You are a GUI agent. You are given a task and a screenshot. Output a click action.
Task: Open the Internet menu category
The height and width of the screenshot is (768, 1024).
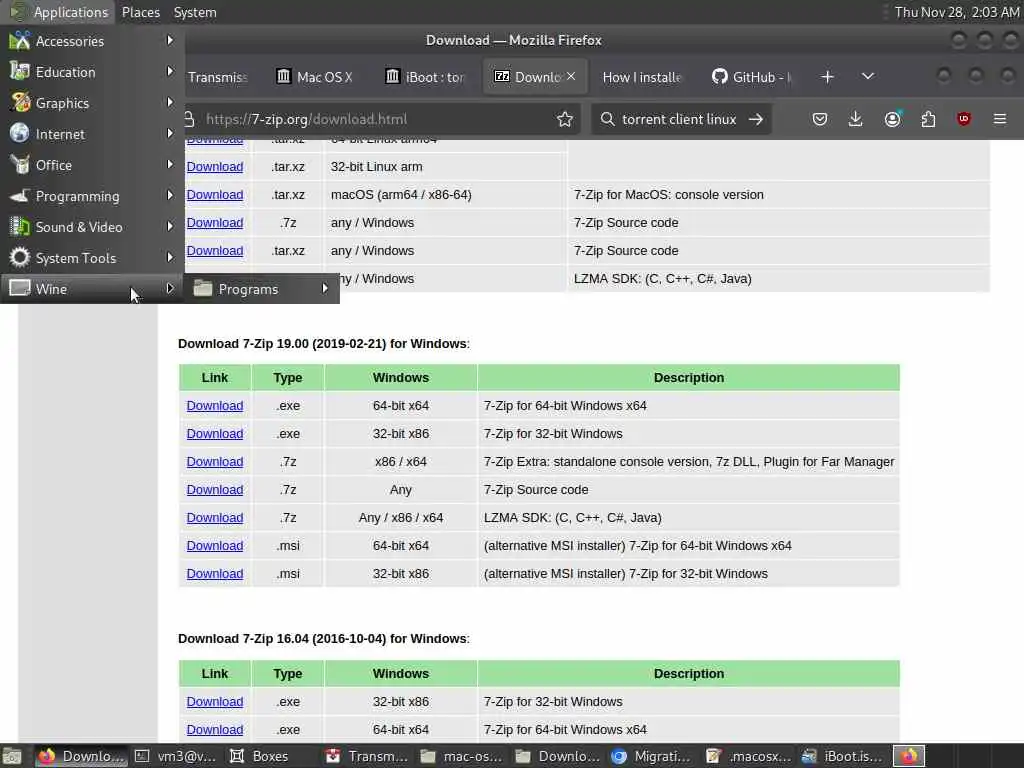pos(92,134)
